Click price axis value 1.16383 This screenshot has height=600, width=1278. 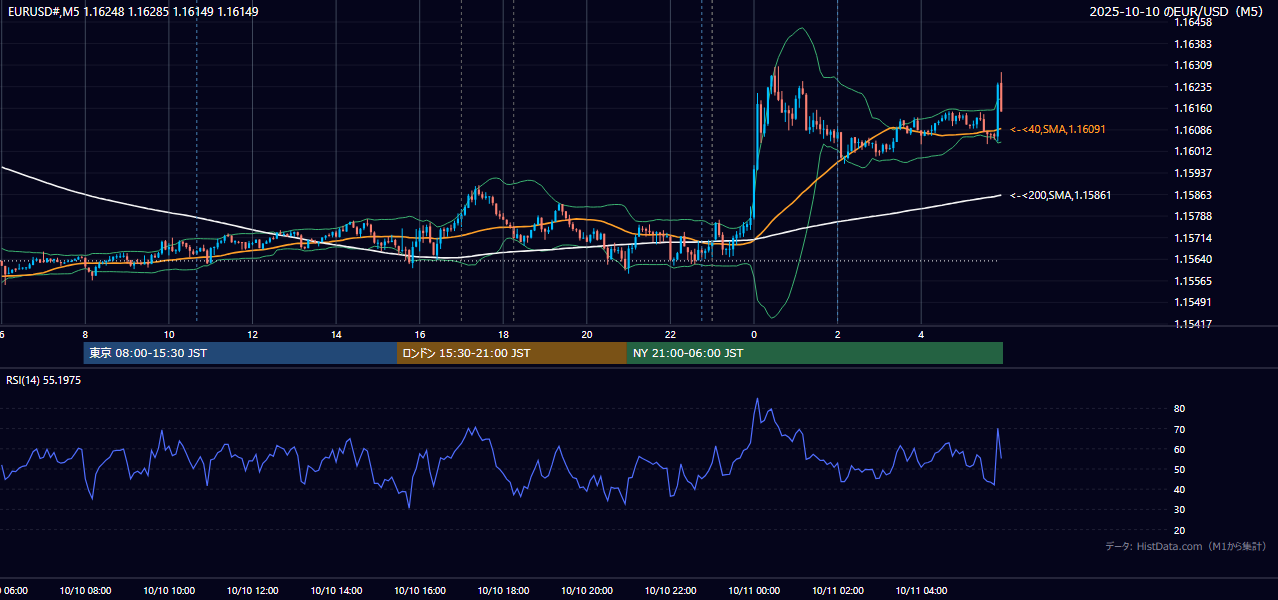click(x=1193, y=44)
